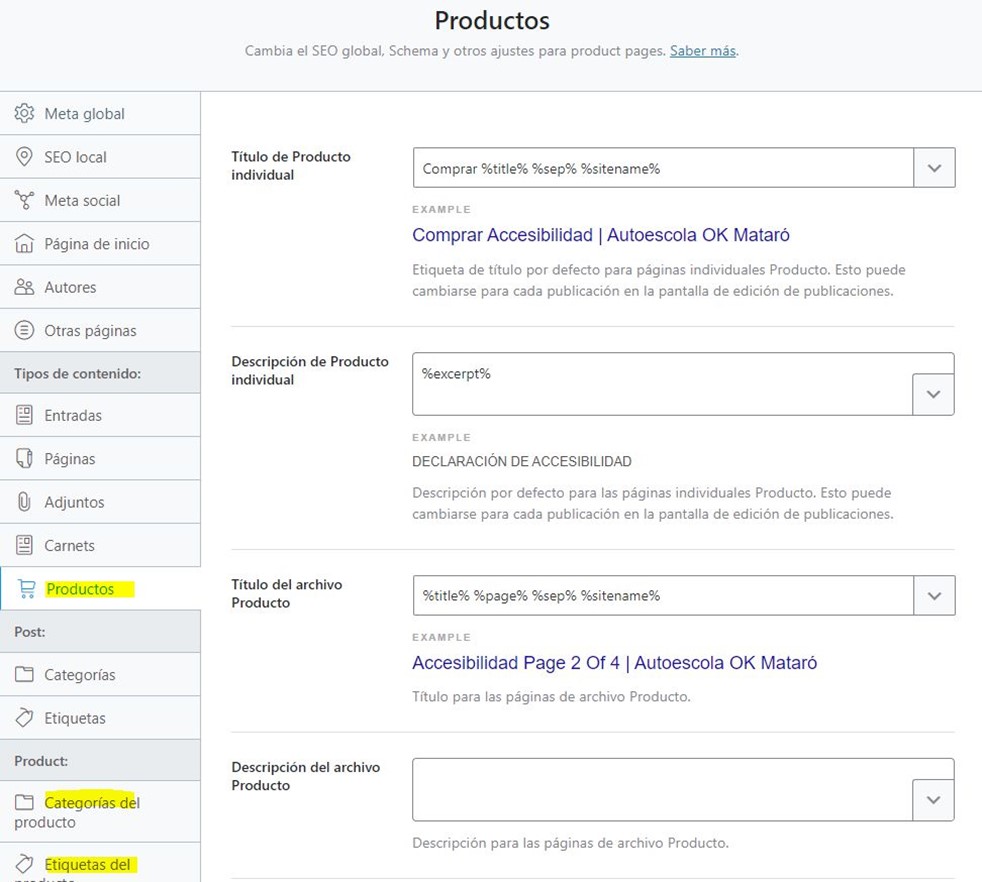Click the tag icon beside Etiquetas
982x882 pixels.
[x=25, y=718]
